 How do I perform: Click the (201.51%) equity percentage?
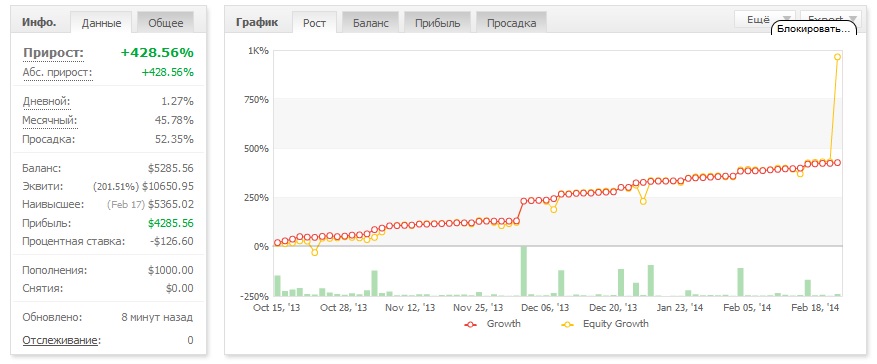tap(116, 187)
